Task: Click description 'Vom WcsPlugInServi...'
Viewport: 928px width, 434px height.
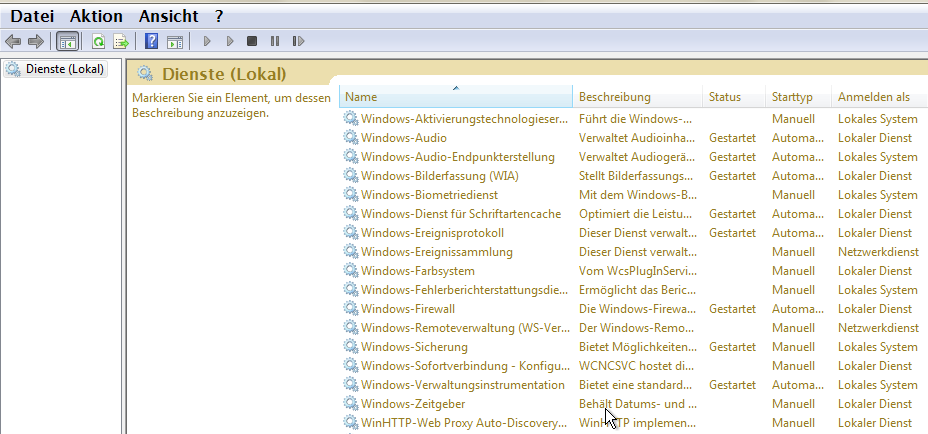Action: point(637,271)
